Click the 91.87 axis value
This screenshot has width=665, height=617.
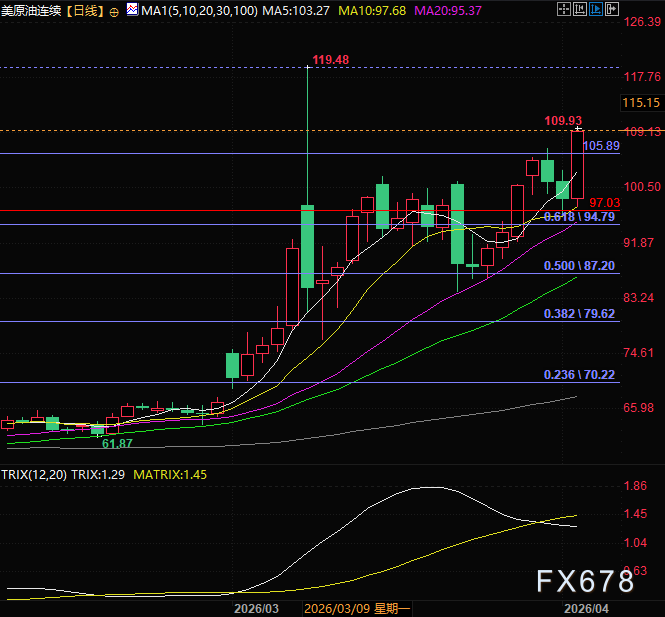click(639, 243)
